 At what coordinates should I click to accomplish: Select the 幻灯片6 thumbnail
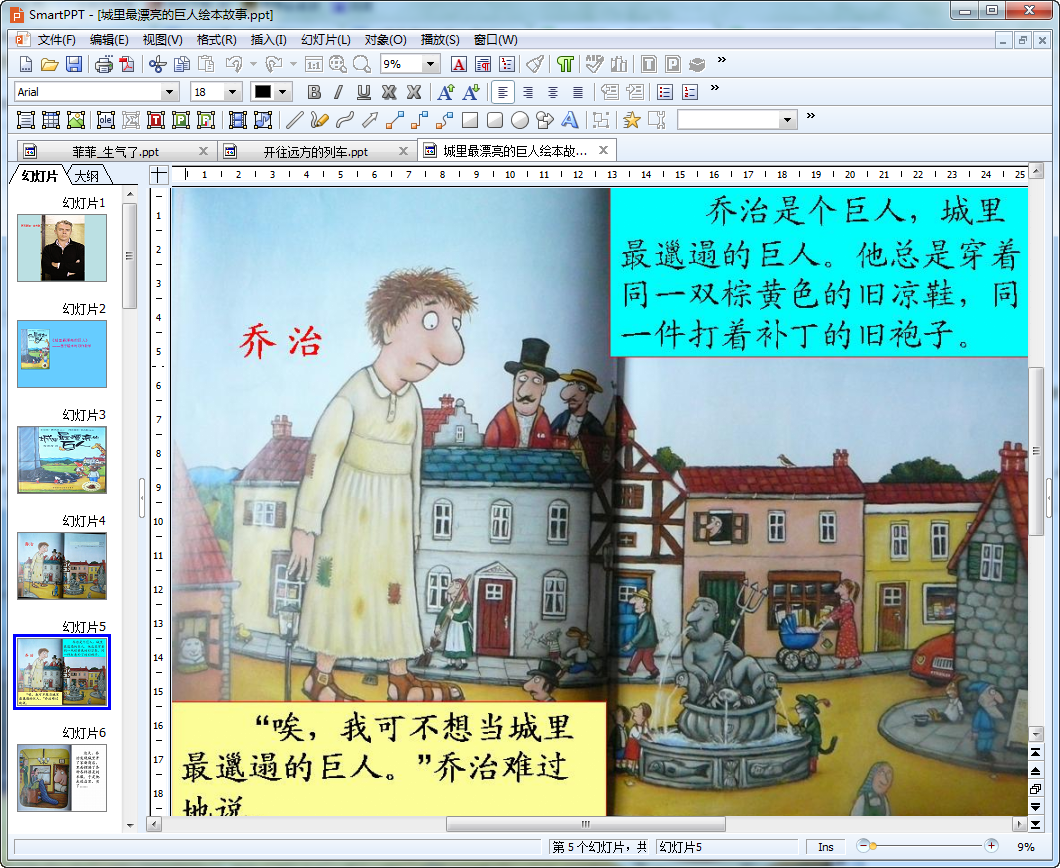(x=62, y=777)
